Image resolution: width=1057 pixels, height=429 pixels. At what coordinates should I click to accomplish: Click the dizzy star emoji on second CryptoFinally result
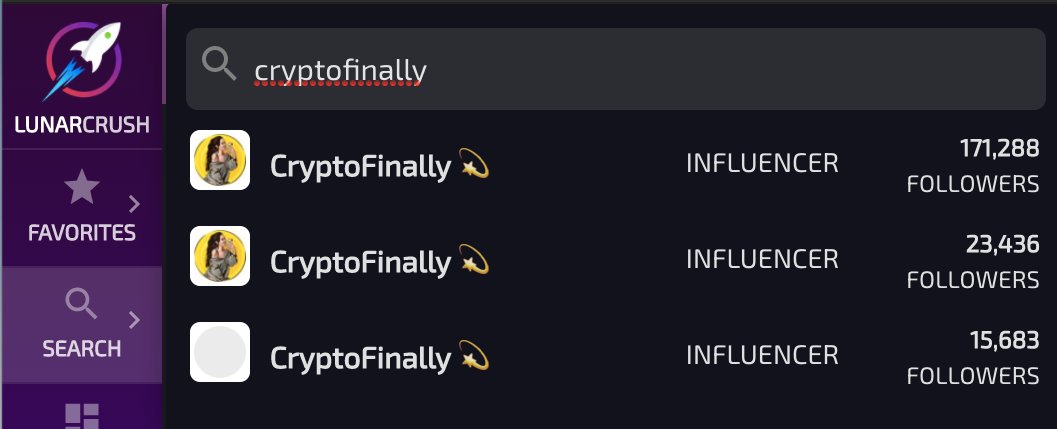473,260
